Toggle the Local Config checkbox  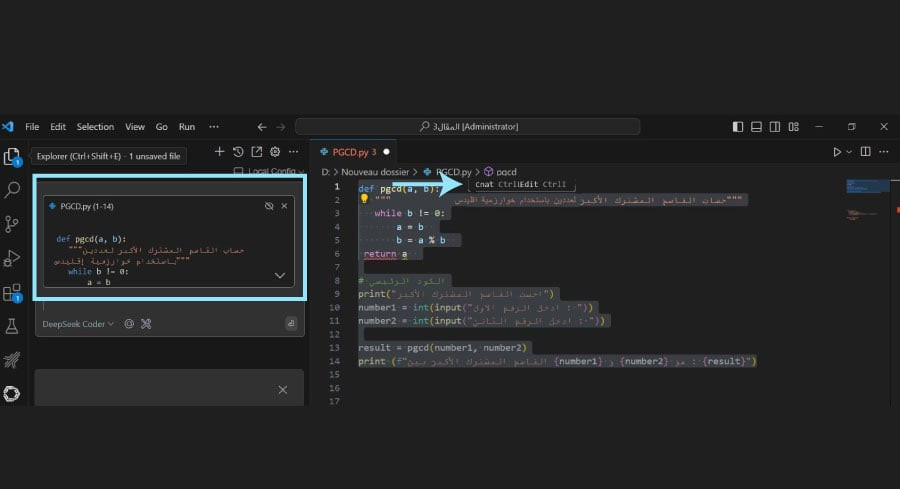(x=238, y=171)
